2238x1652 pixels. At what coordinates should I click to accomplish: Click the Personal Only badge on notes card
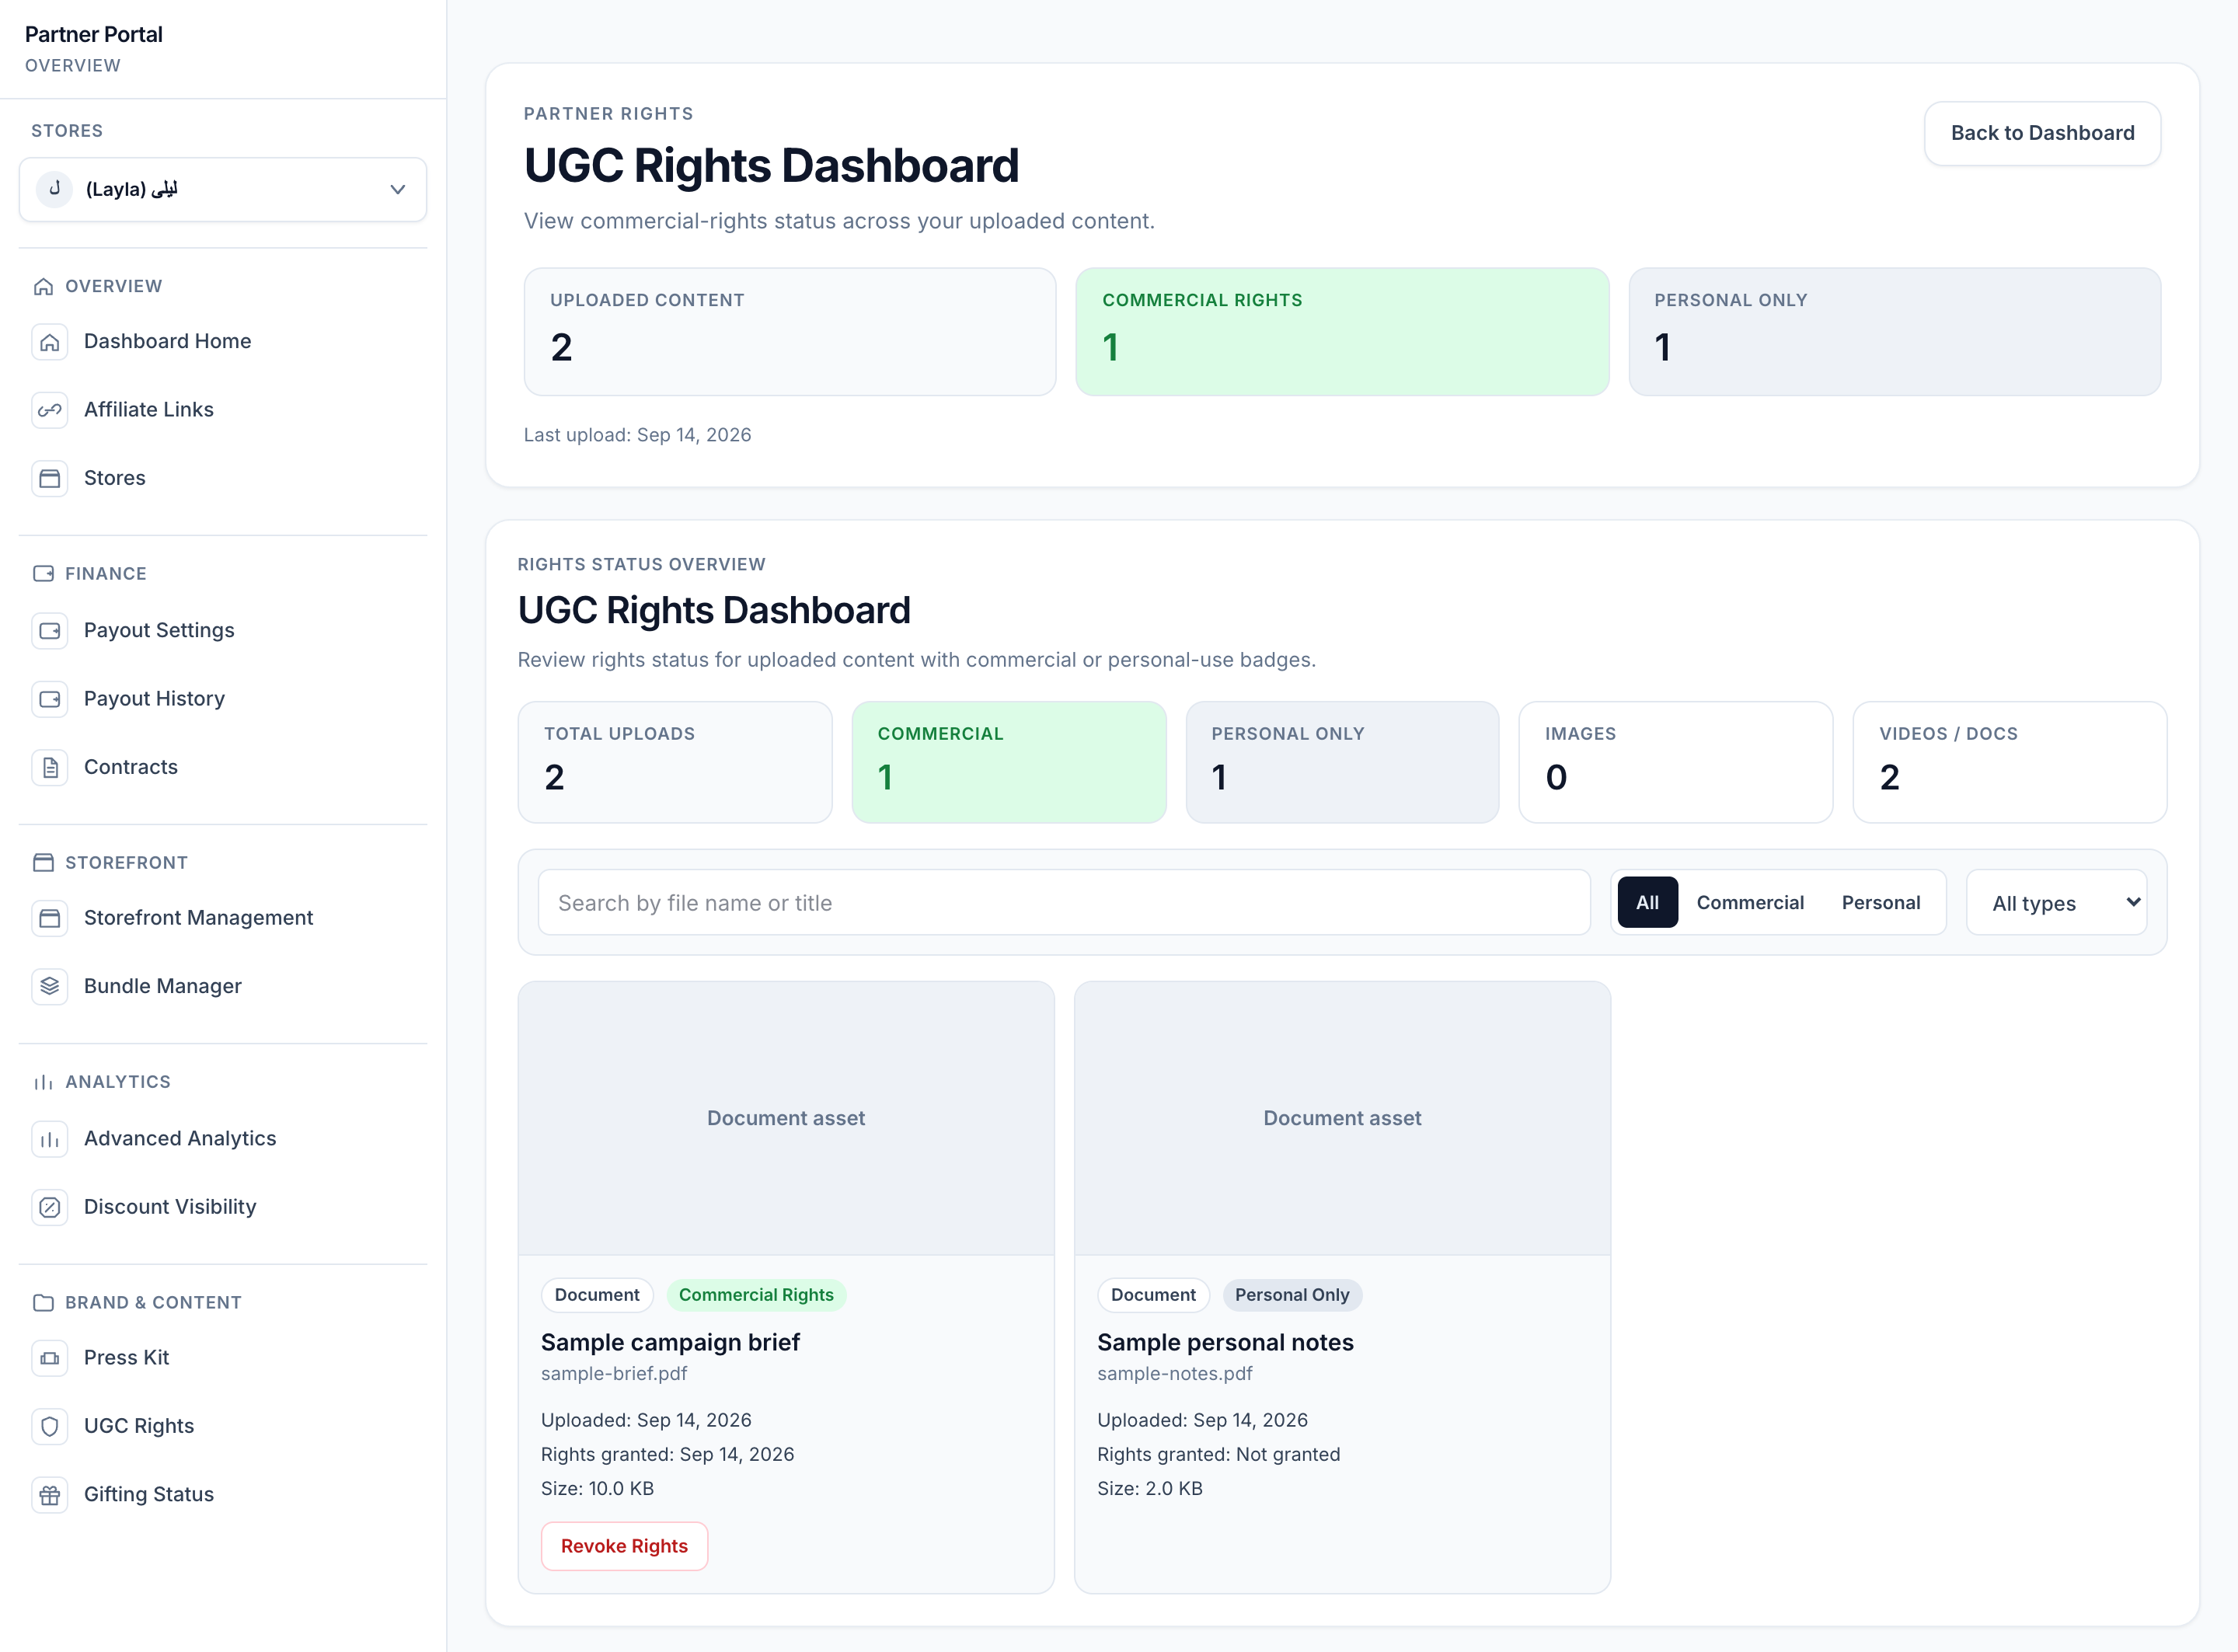point(1292,1295)
